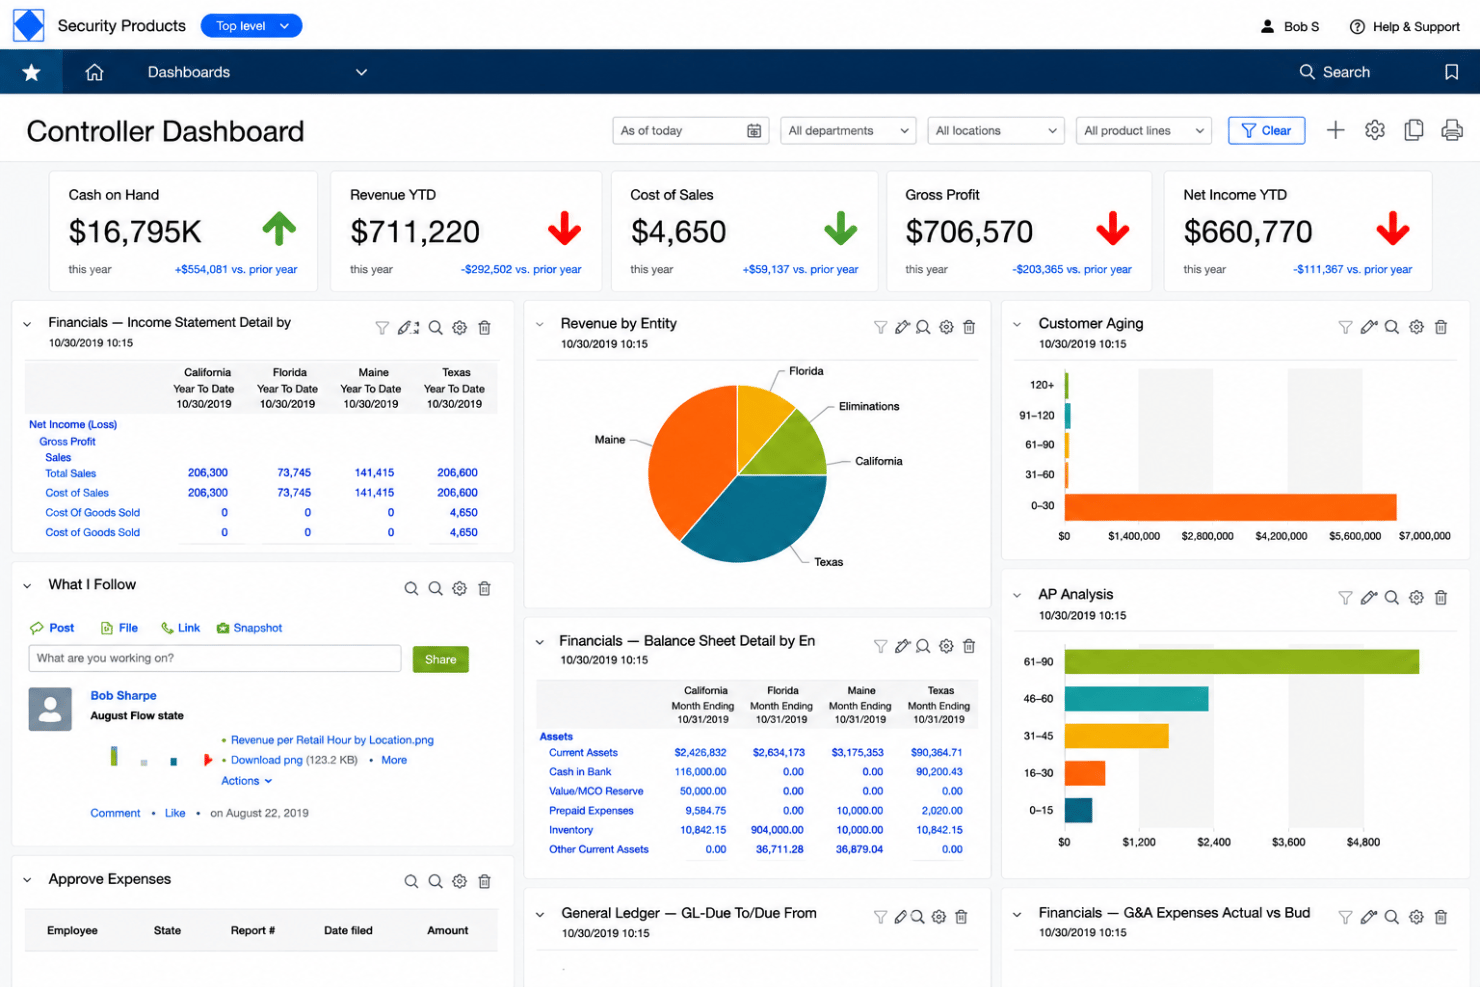Open the All product lines dropdown
The width and height of the screenshot is (1480, 987).
click(1143, 131)
